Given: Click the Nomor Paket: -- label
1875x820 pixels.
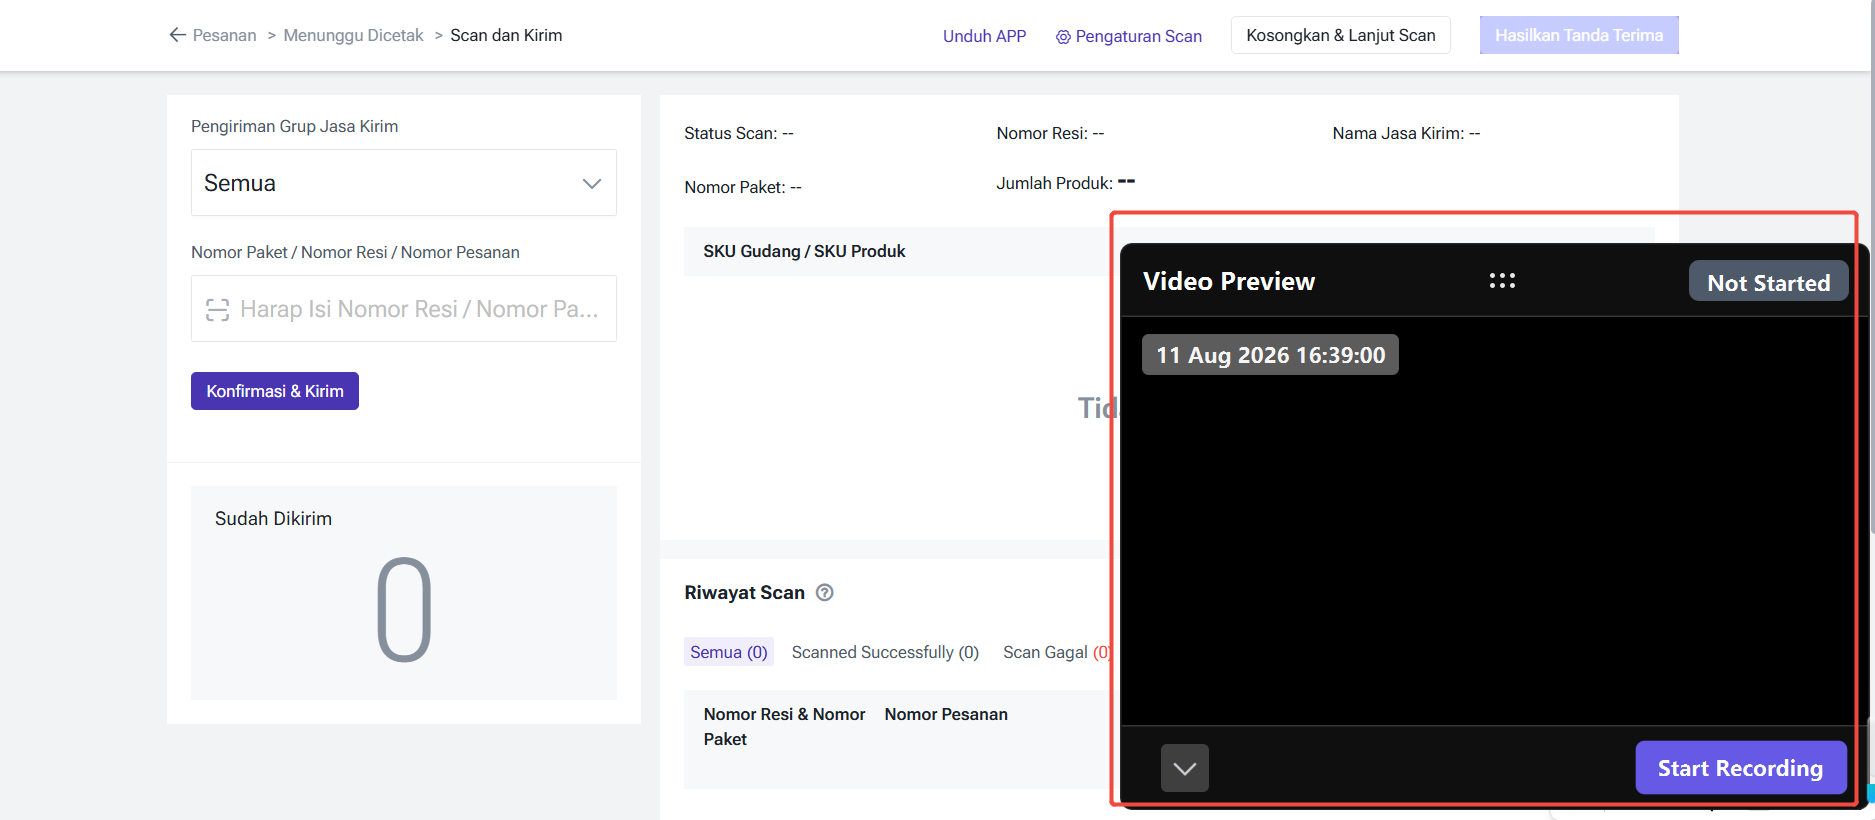Looking at the screenshot, I should tap(743, 187).
